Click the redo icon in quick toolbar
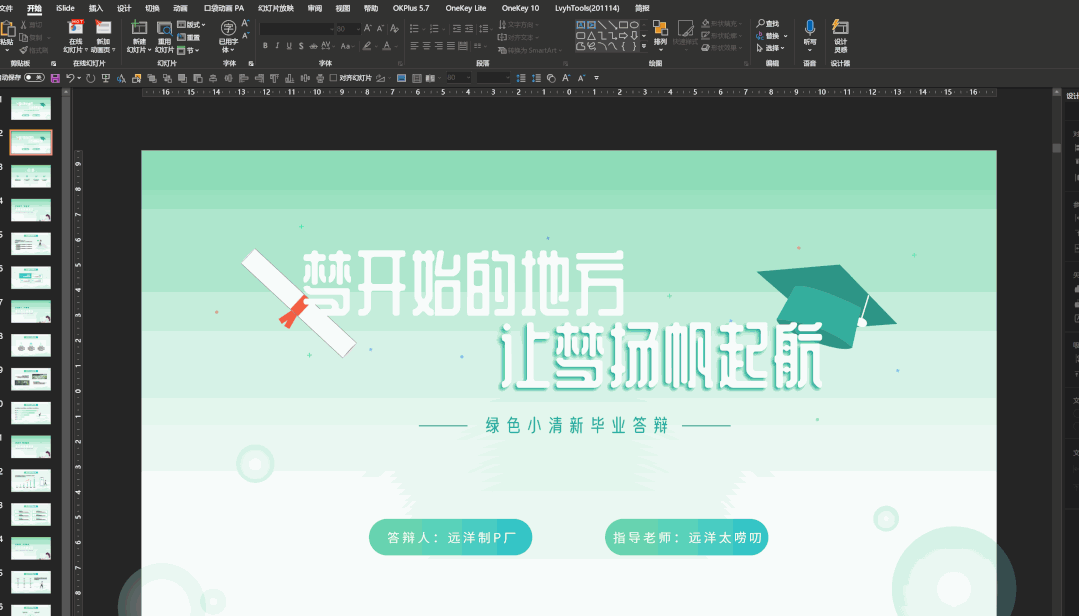Image resolution: width=1079 pixels, height=616 pixels. point(90,78)
